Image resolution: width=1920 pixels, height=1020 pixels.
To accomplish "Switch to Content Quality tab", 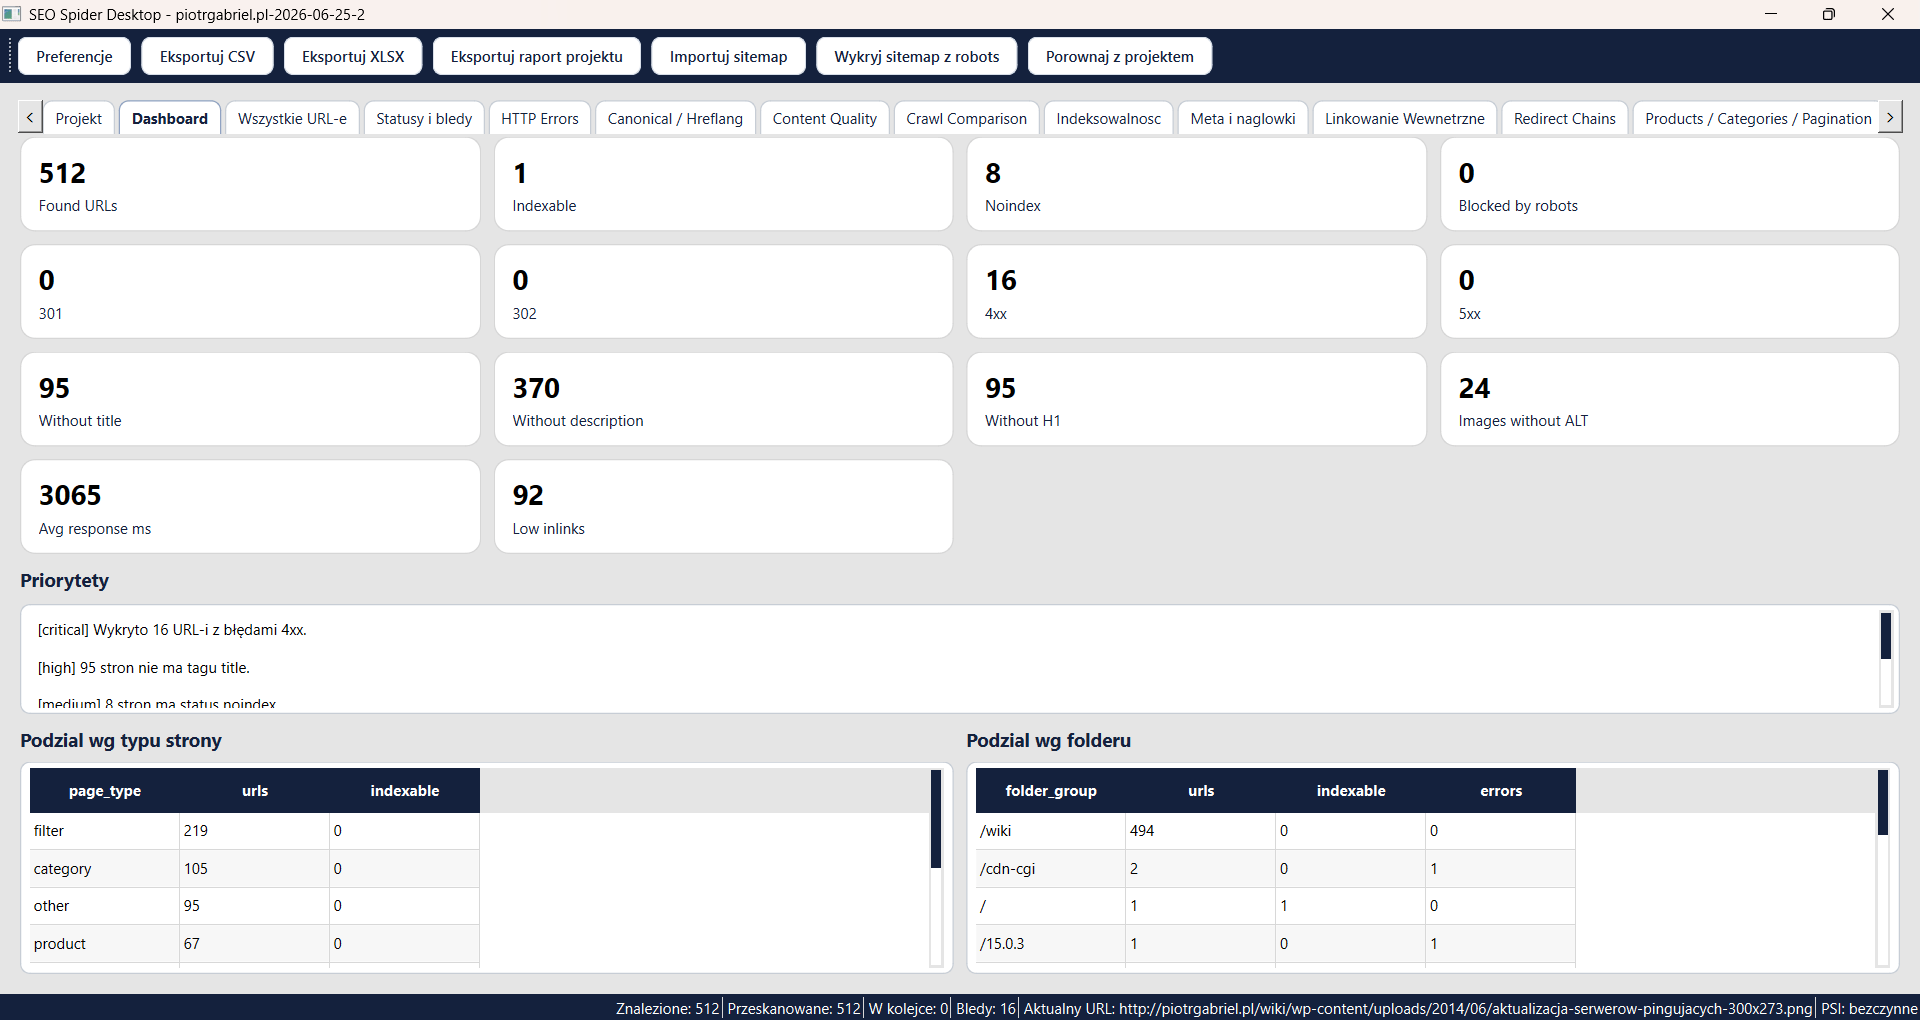I will tap(824, 118).
